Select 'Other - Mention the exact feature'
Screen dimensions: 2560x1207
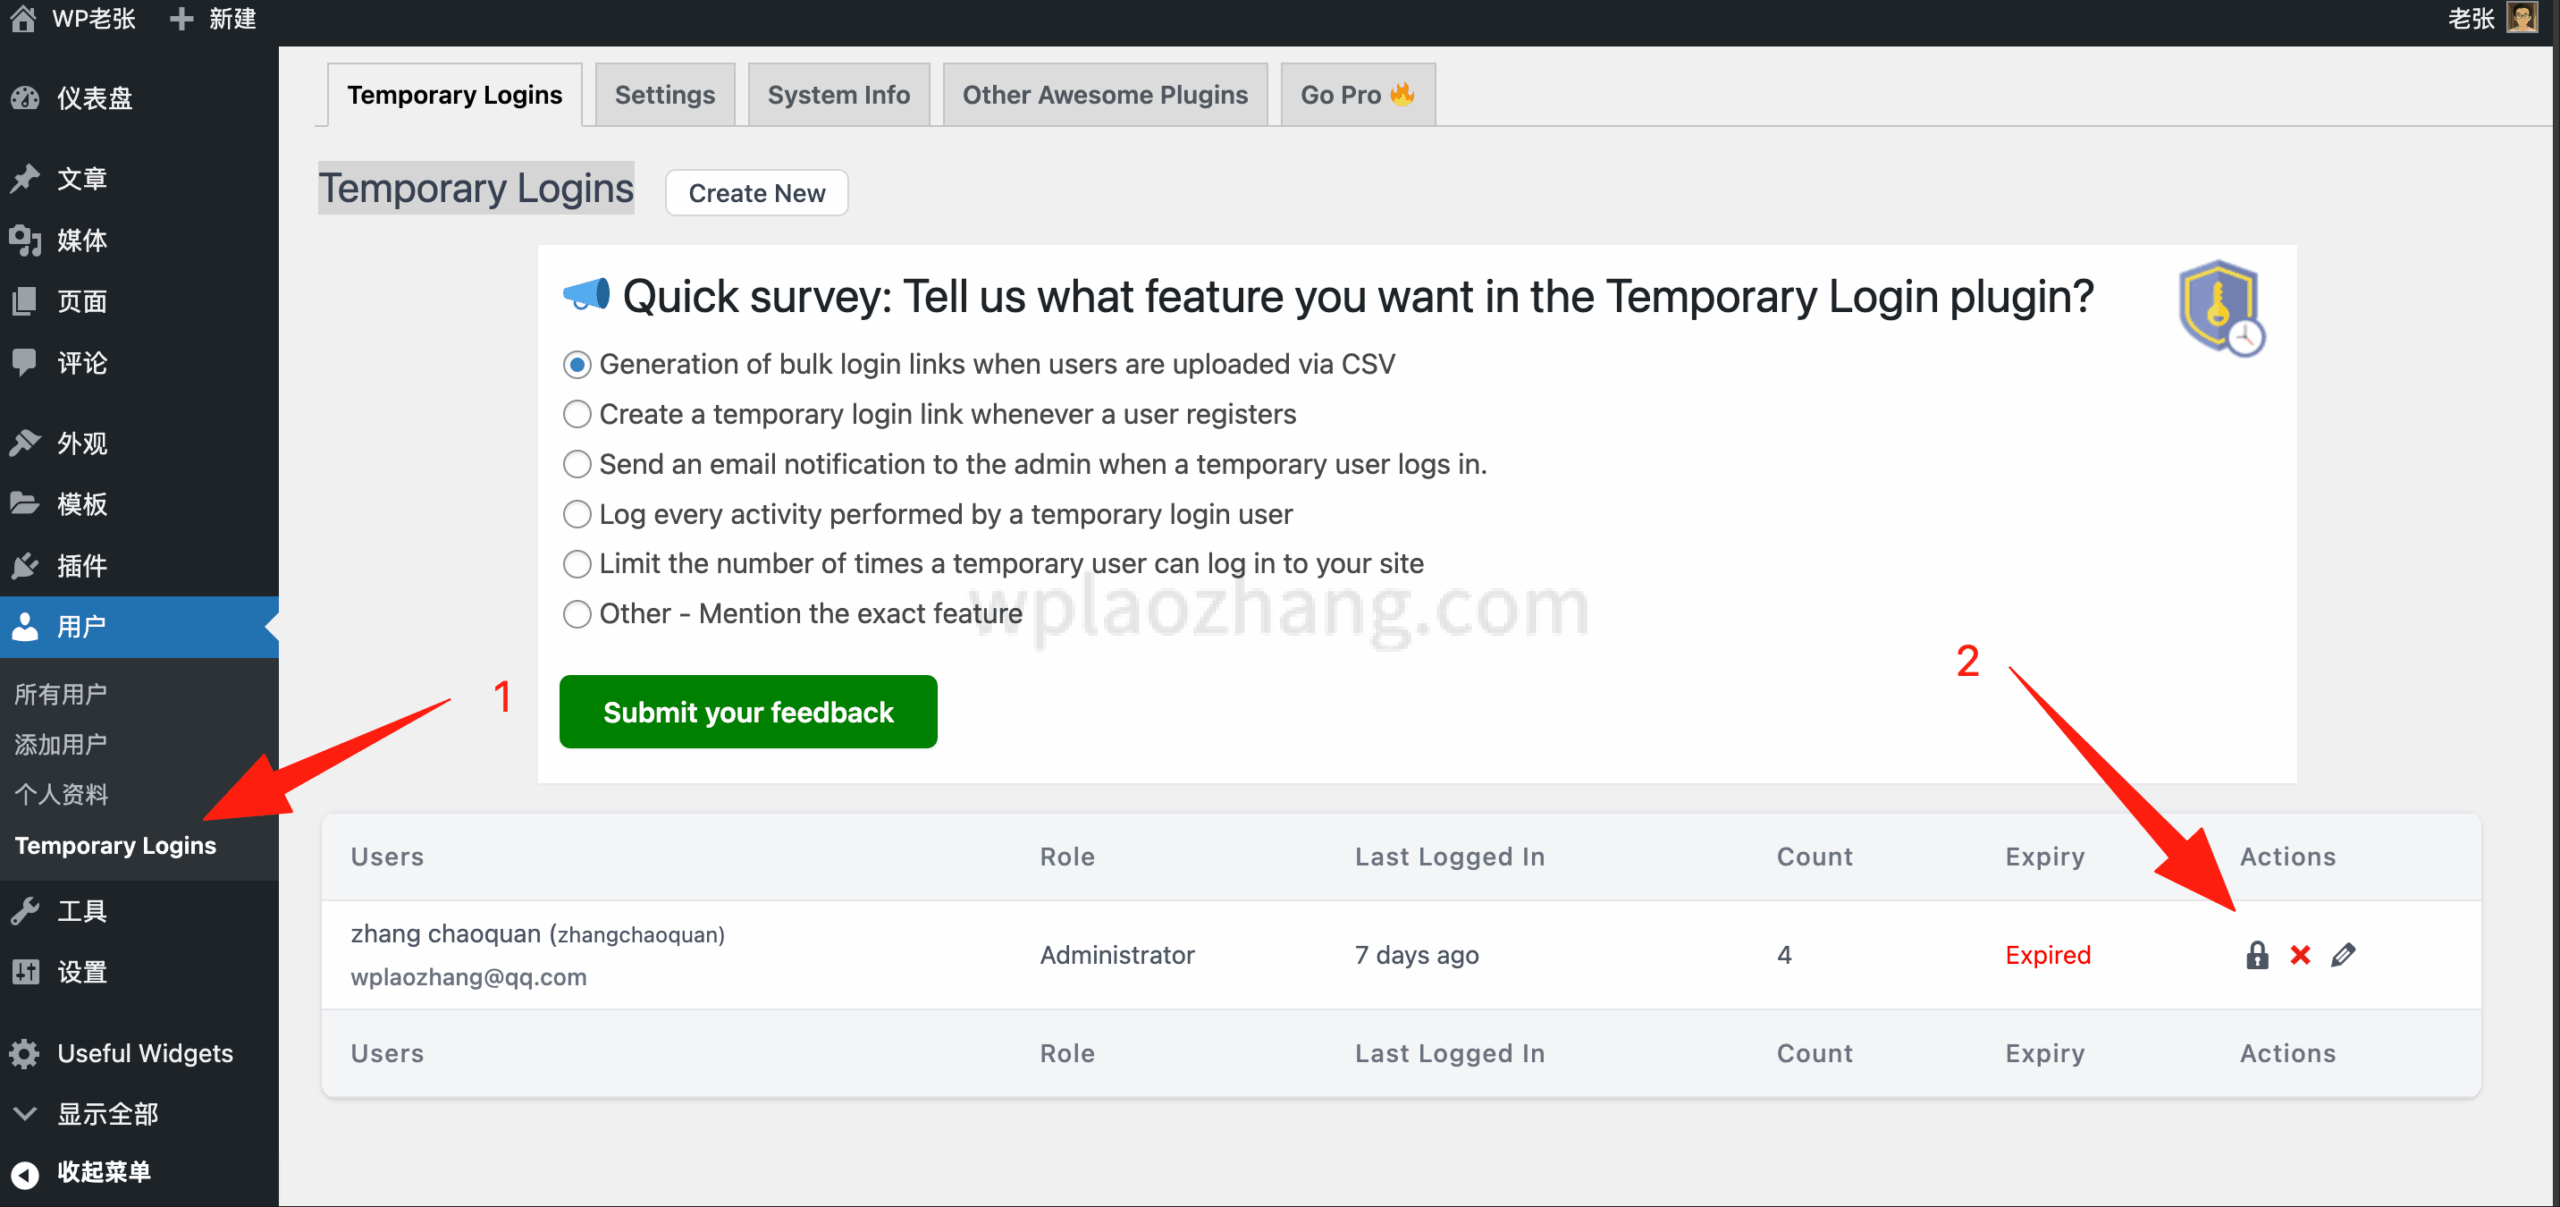click(x=577, y=614)
